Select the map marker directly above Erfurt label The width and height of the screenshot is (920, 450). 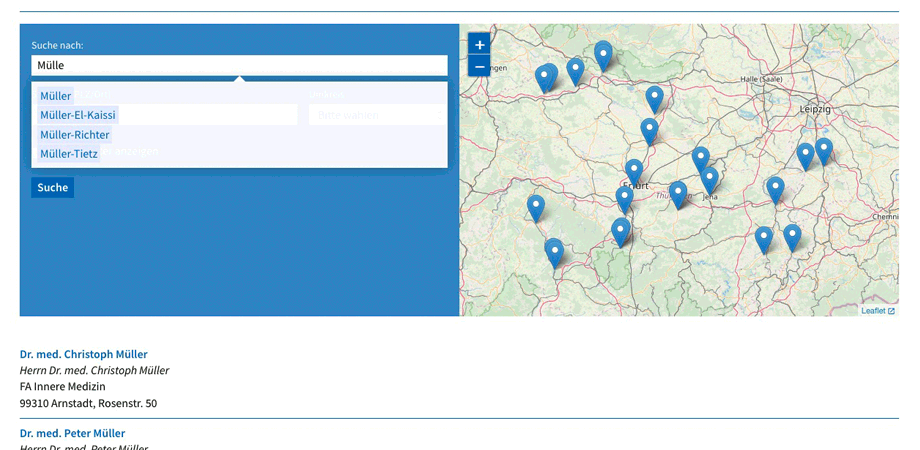point(634,172)
